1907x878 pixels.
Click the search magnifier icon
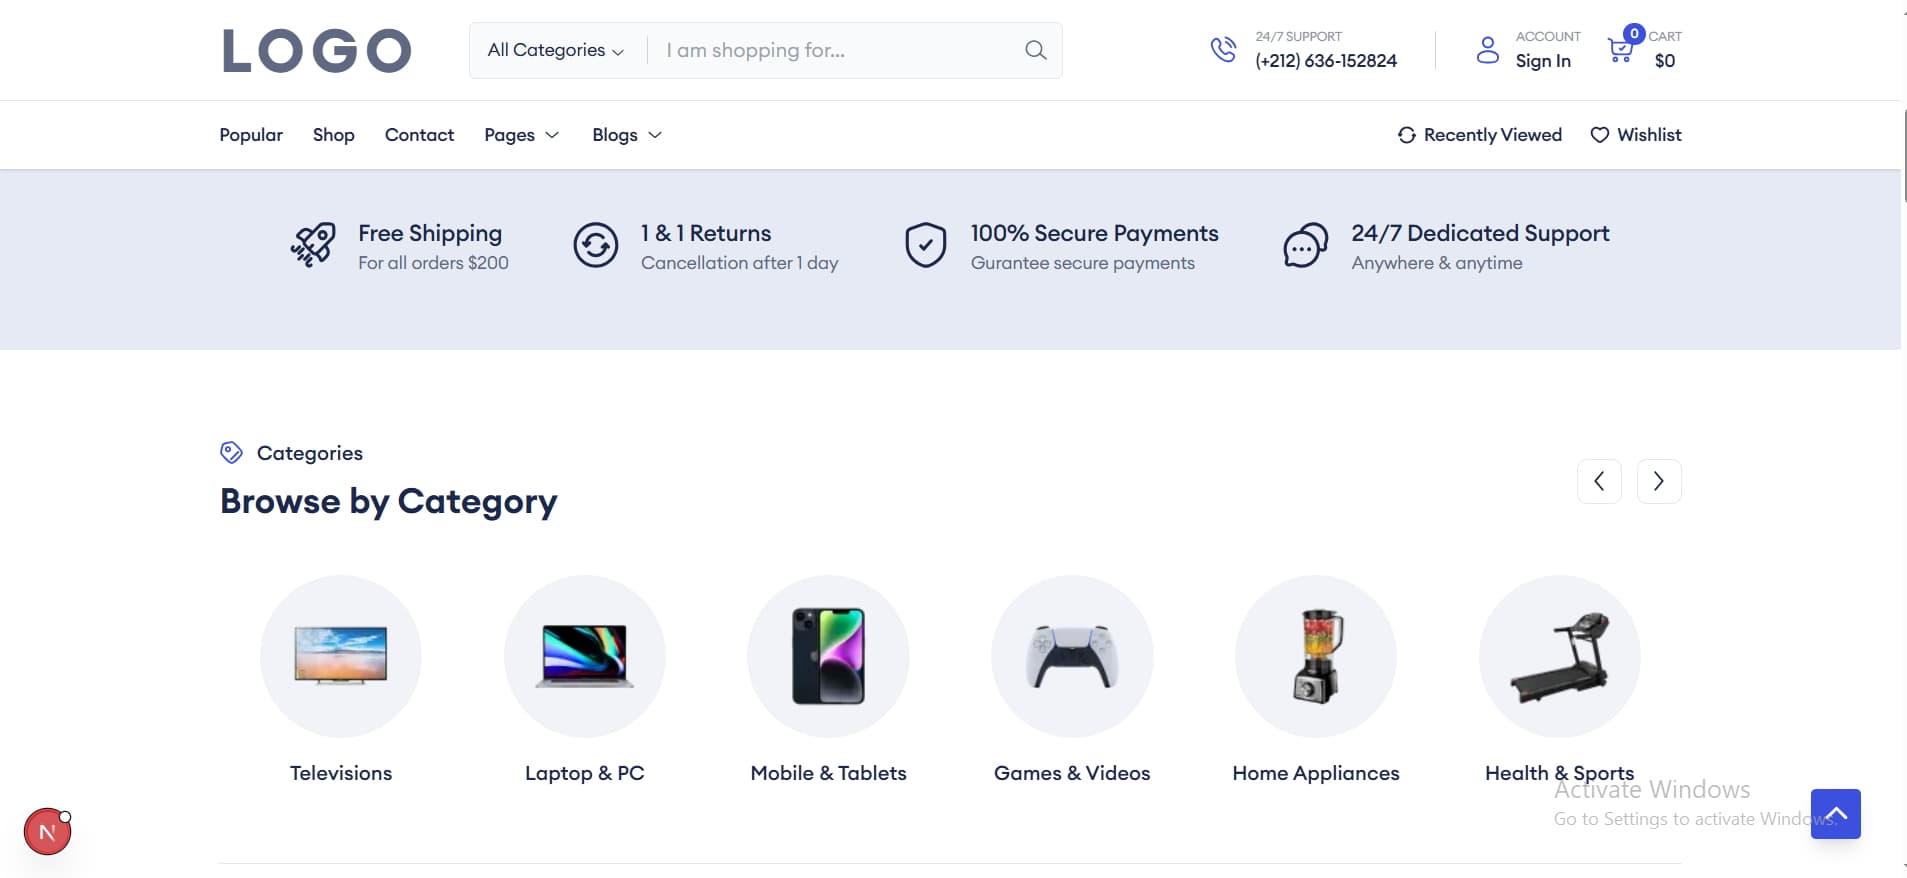(1035, 50)
